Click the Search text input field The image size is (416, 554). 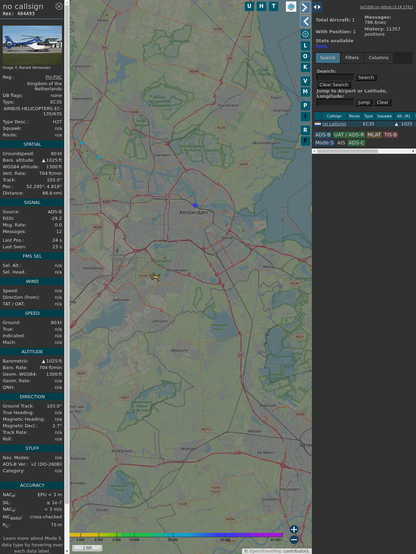[x=335, y=77]
